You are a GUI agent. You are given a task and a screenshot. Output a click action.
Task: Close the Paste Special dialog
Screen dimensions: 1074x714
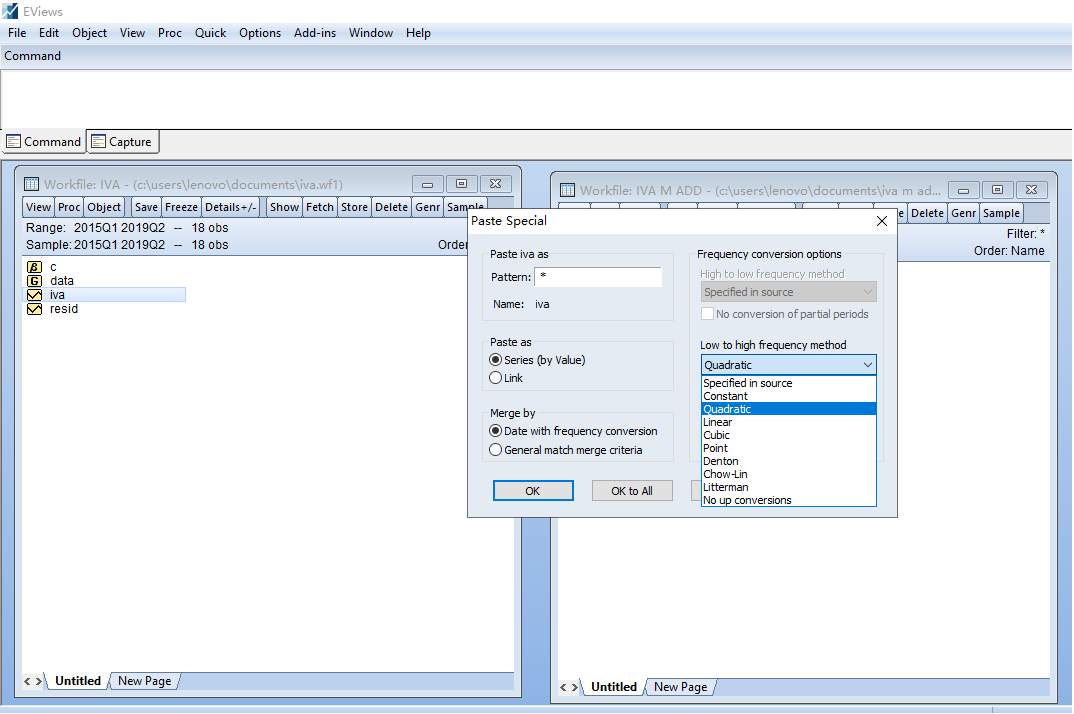[882, 221]
